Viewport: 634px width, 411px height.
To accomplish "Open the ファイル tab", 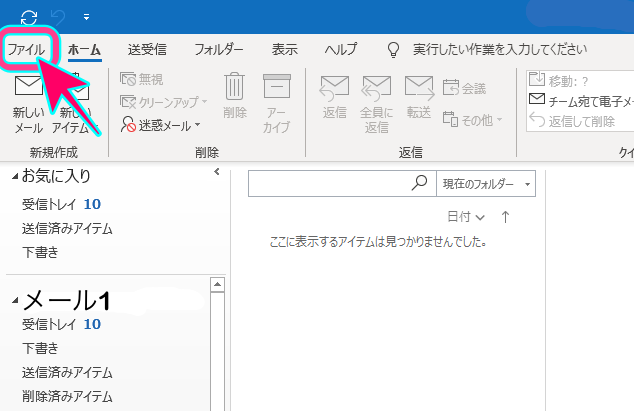I will coord(26,50).
